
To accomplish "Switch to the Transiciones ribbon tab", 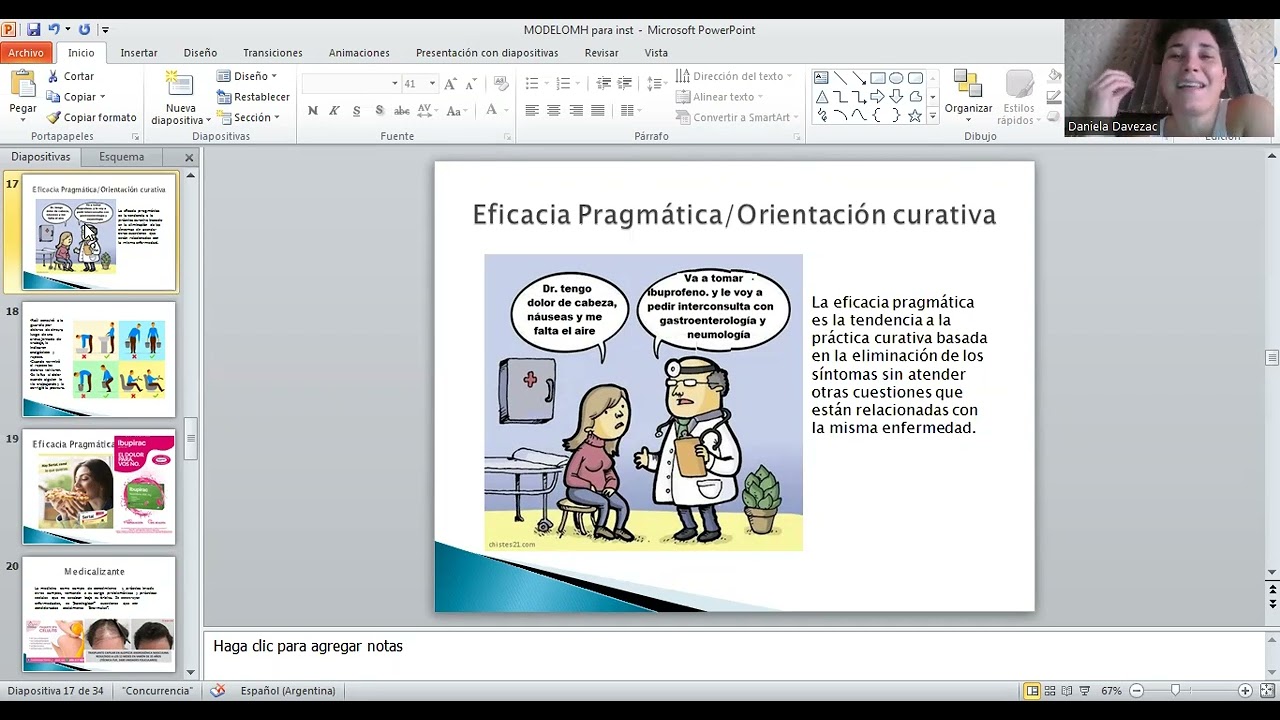I will 273,53.
